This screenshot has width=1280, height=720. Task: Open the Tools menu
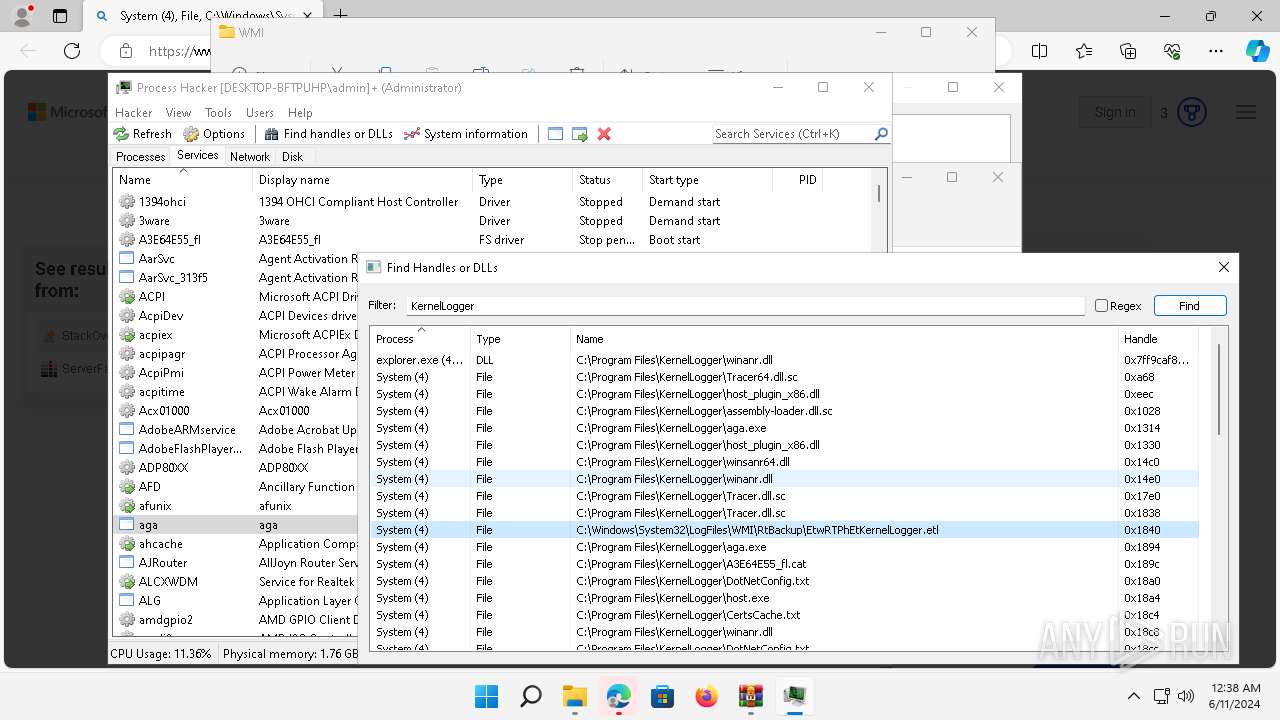218,113
